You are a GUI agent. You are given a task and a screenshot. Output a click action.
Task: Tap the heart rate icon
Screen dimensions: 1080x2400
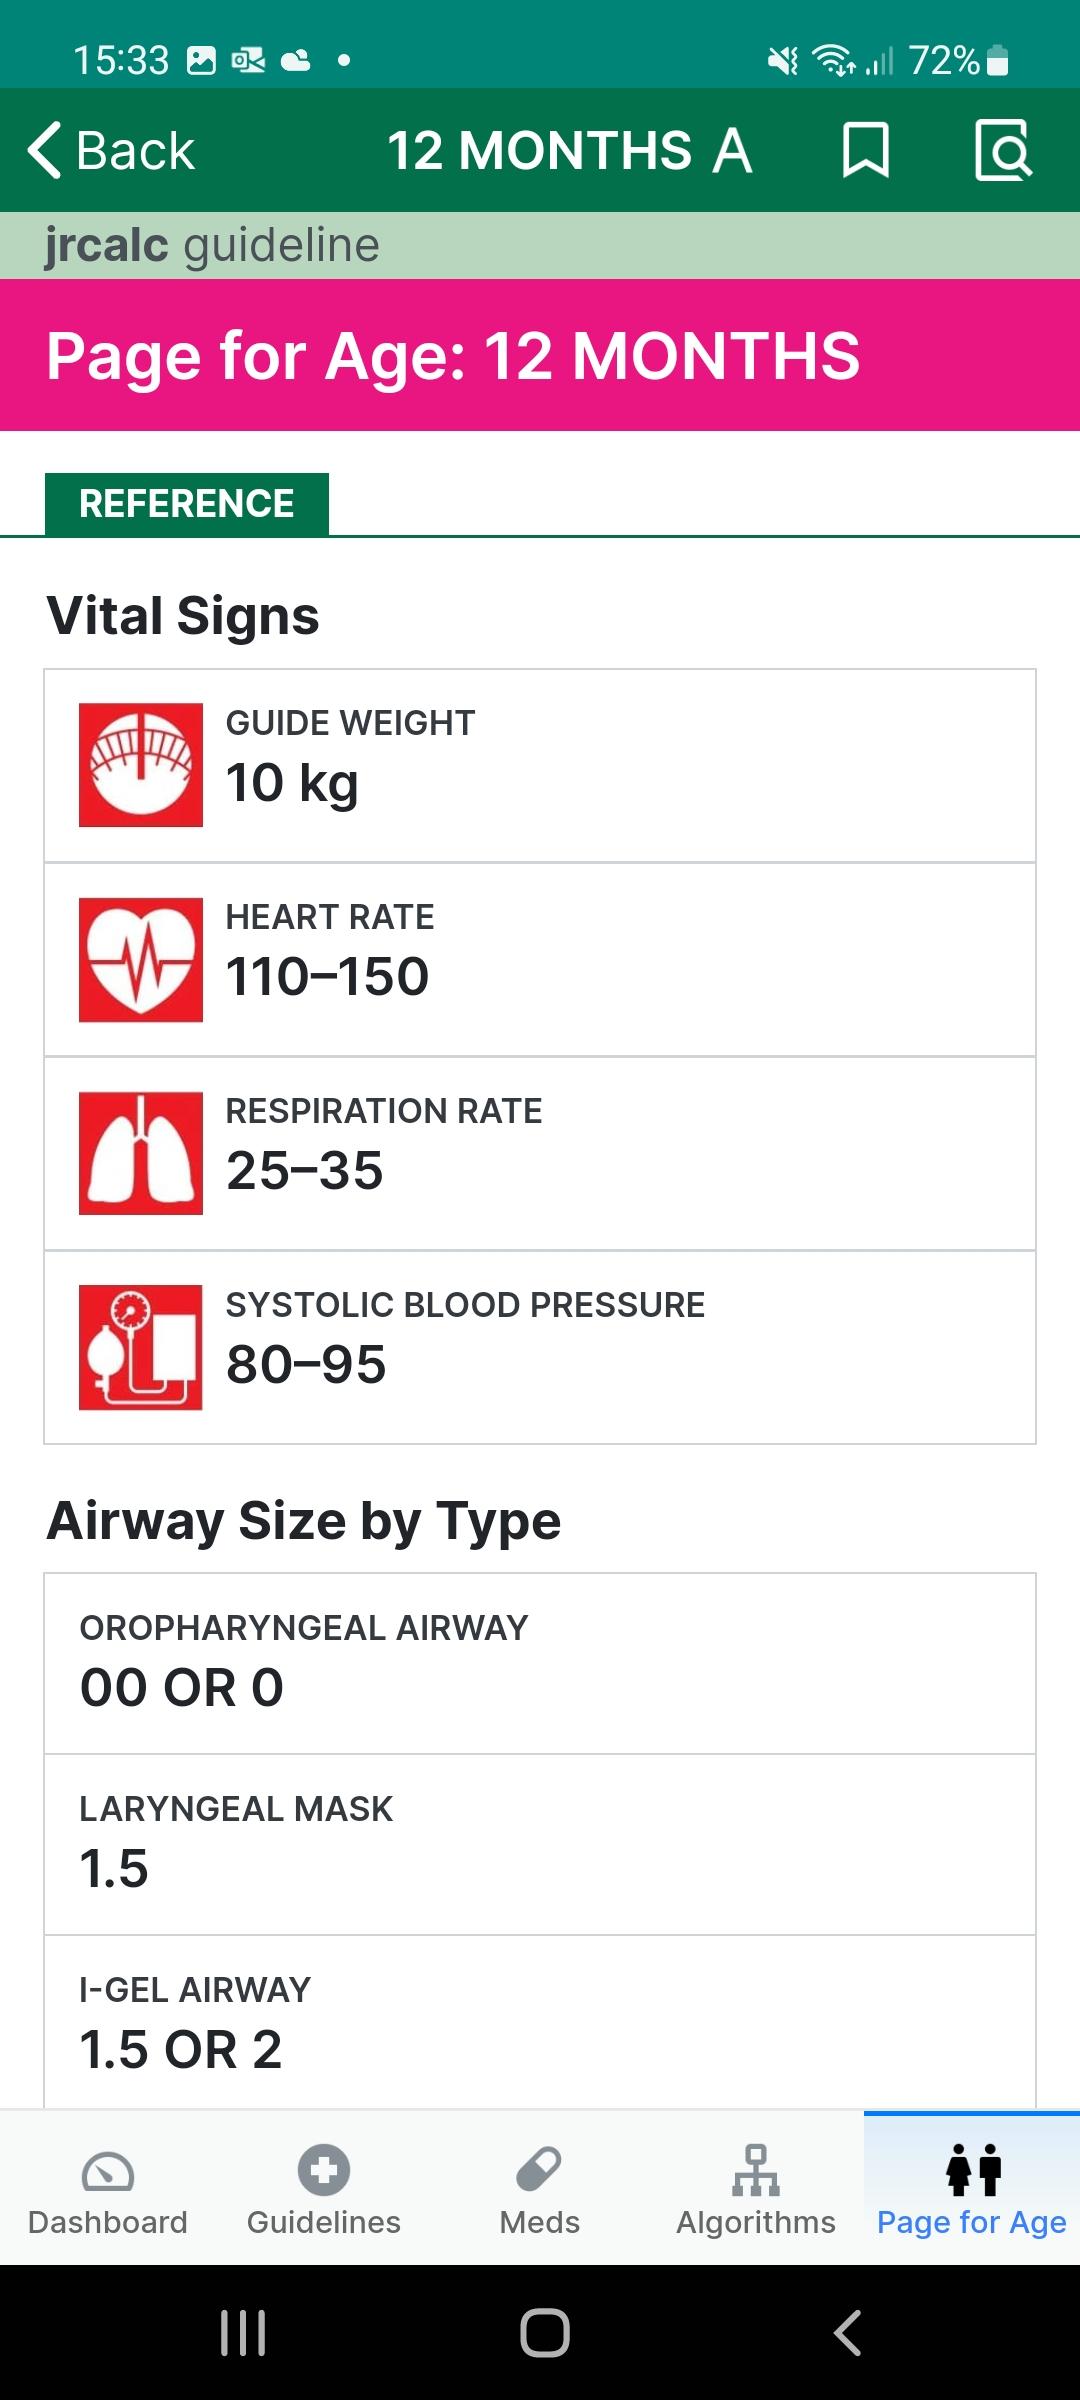coord(141,960)
